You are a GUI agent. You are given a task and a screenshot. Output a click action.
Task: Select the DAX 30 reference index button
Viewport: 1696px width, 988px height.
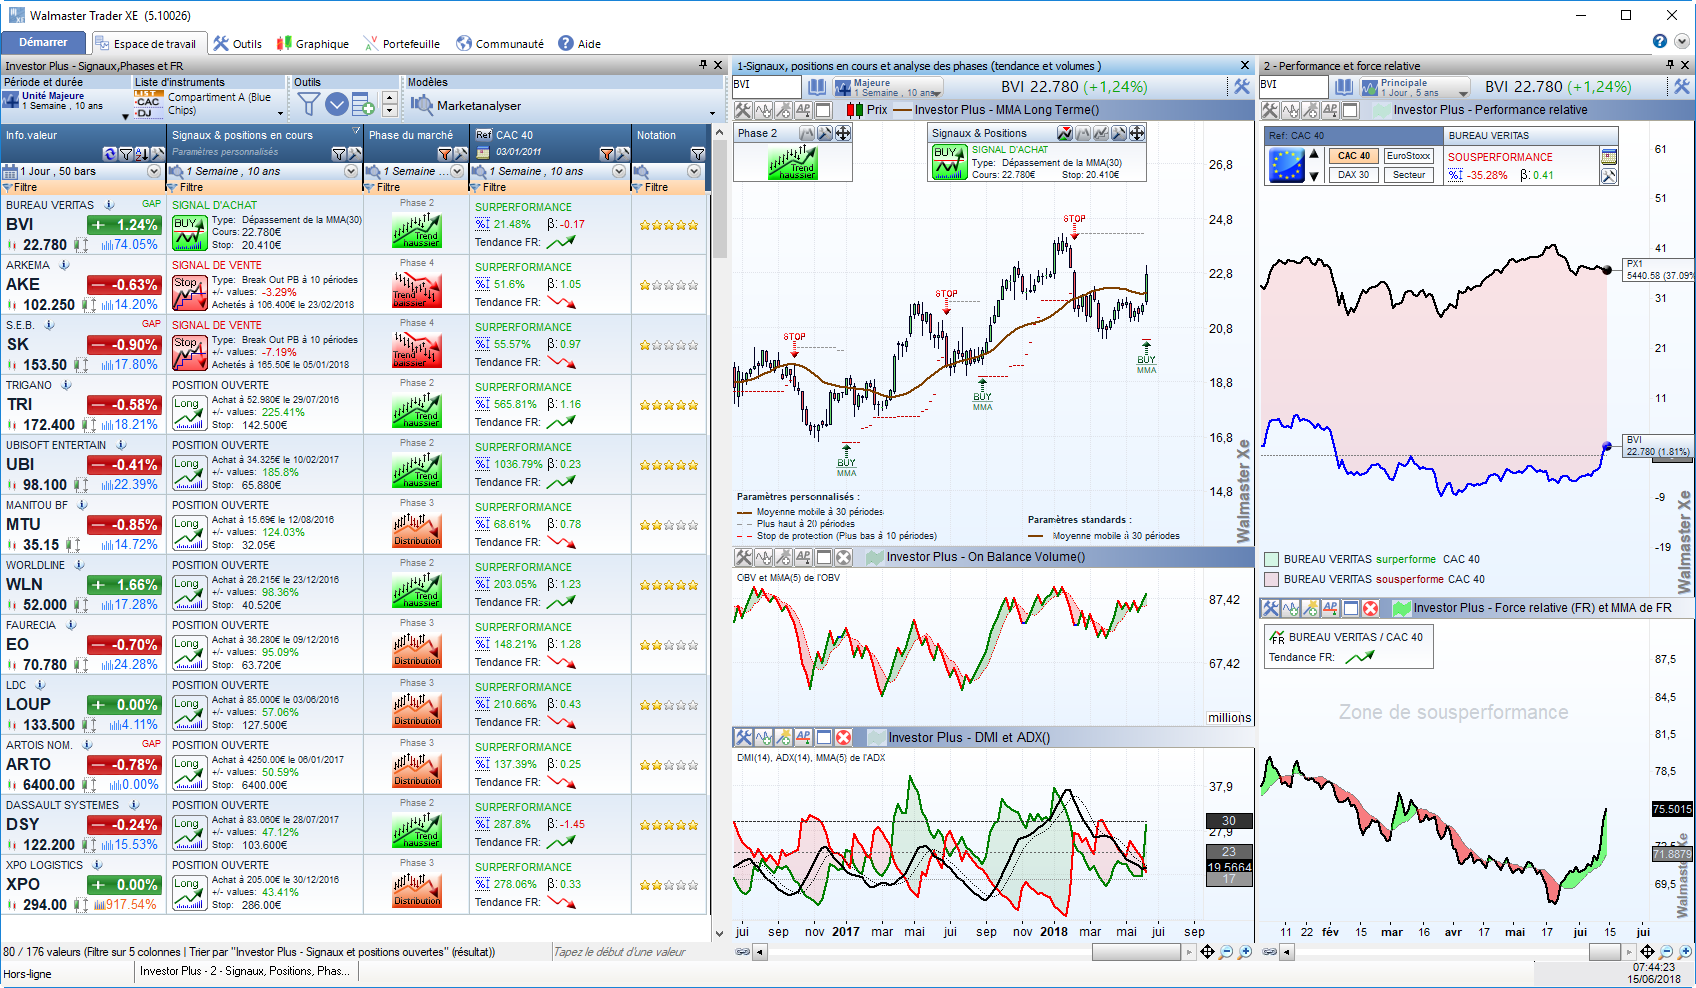click(1354, 175)
